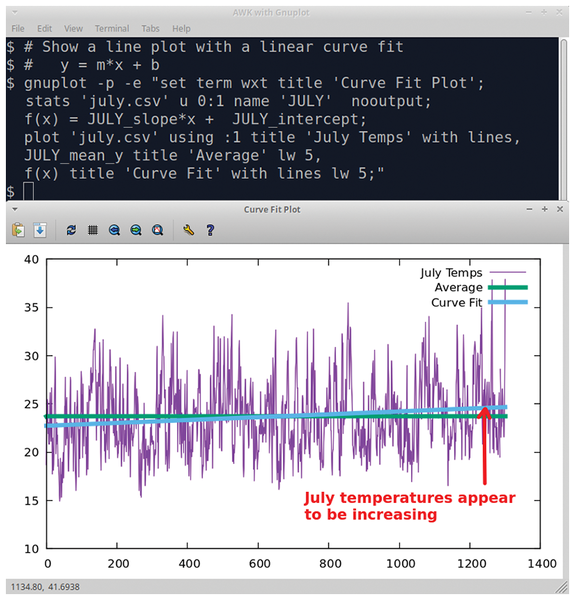Open the Help menu in terminal
Viewport: 575px width, 600px height.
[x=181, y=29]
